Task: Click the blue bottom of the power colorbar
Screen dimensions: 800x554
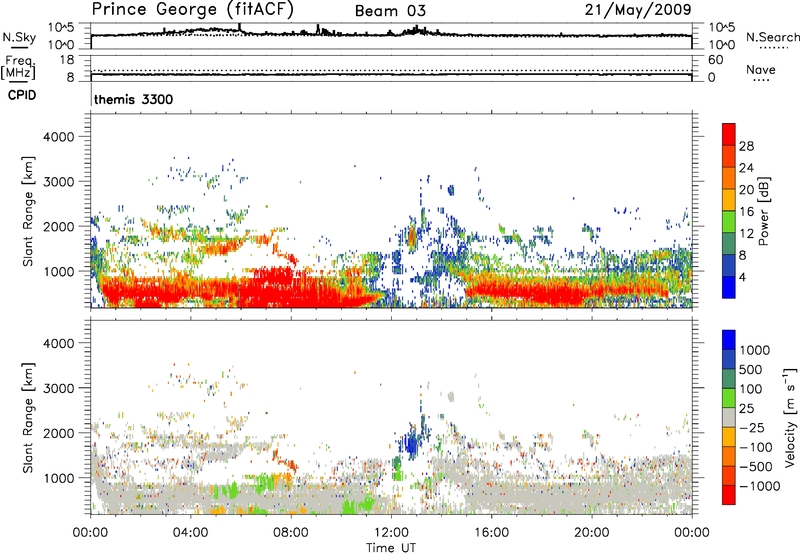Action: tap(729, 287)
